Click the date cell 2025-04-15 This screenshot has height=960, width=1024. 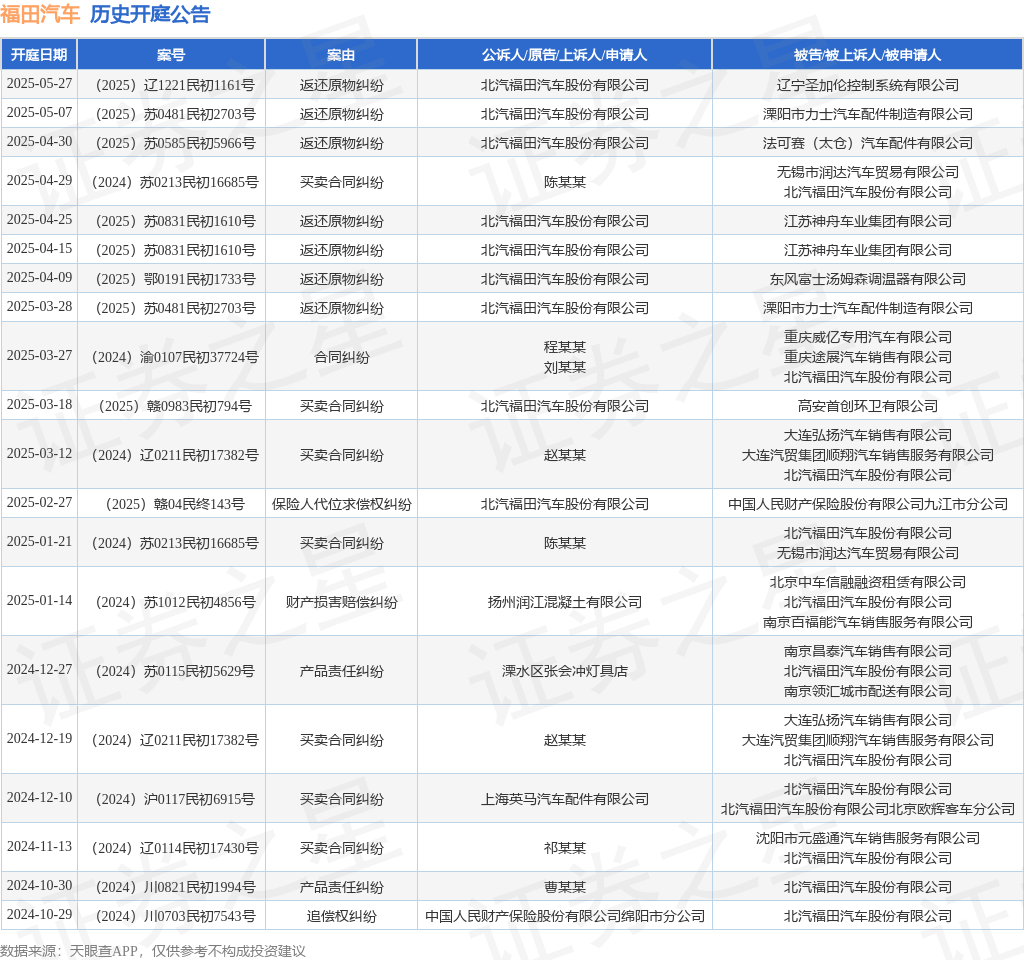click(x=39, y=249)
